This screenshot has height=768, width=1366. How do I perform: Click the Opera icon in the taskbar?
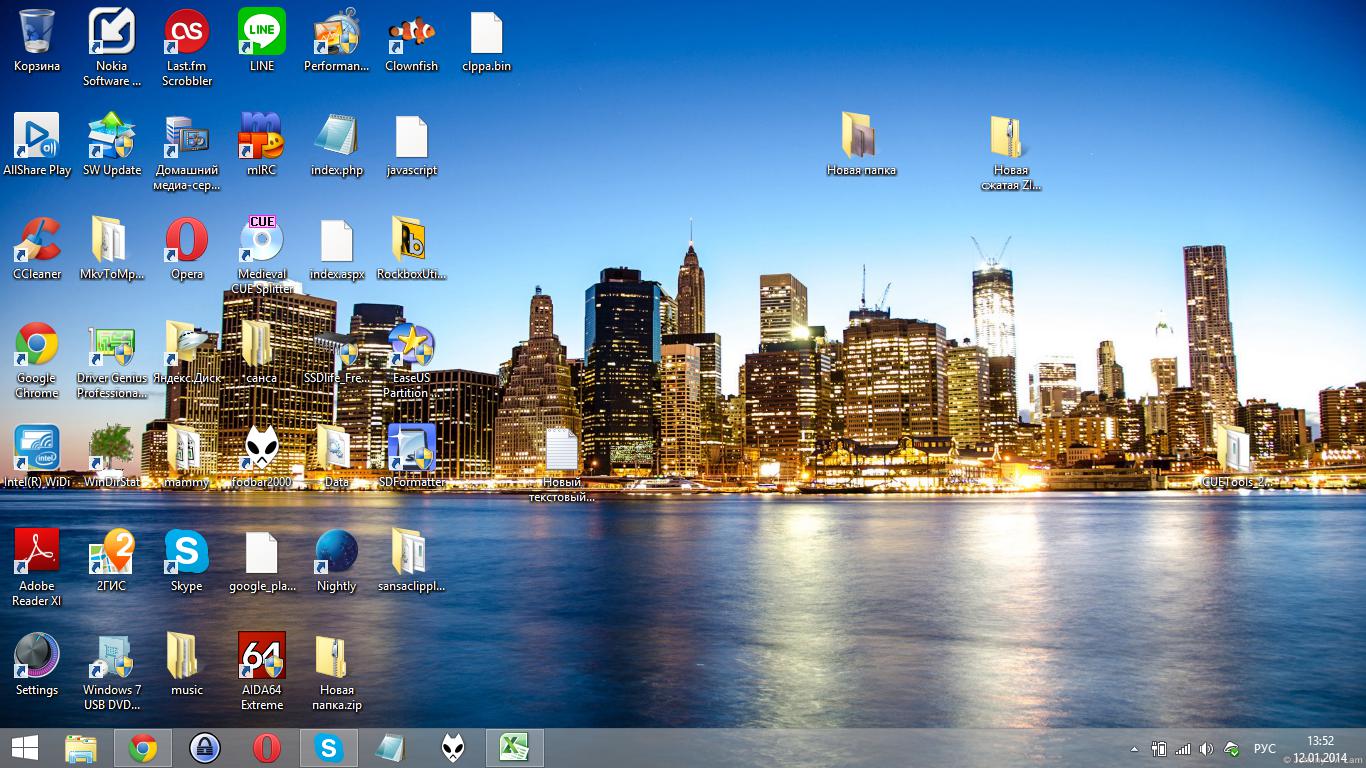point(266,748)
